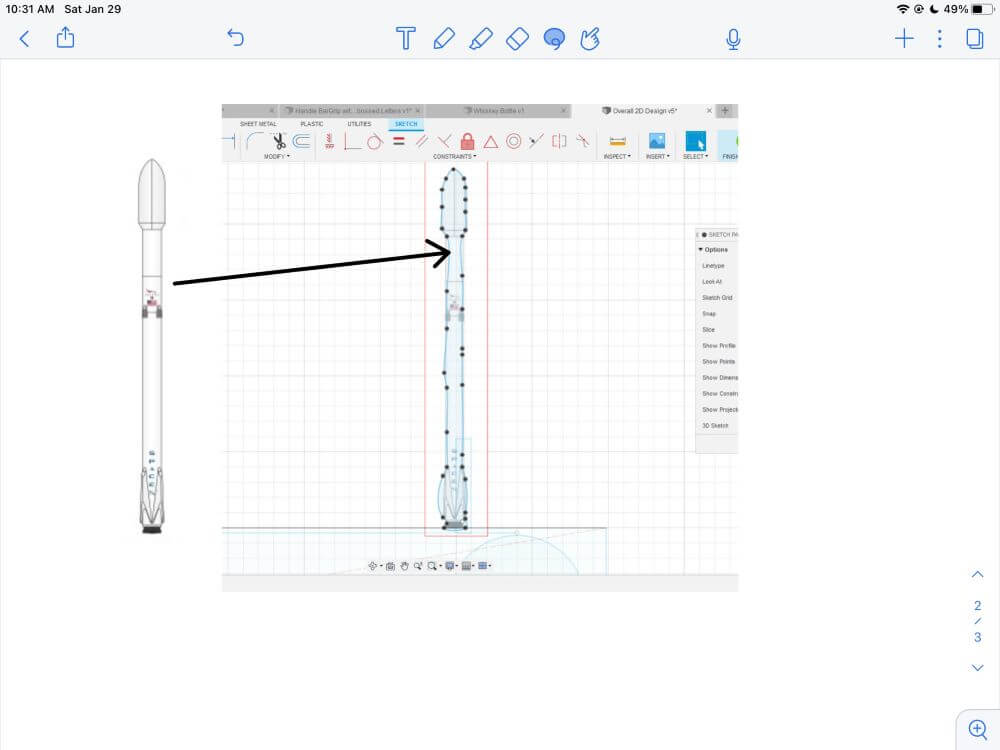
Task: Click Trim scissors icon in Fusion toolbar
Action: point(279,142)
